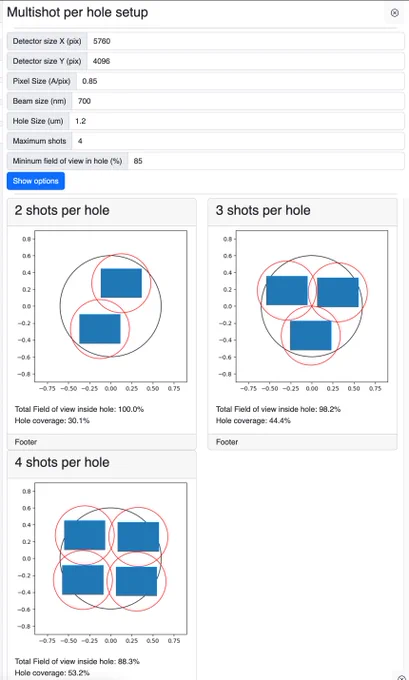Click Footer of 3 shots per hole card

coord(302,442)
